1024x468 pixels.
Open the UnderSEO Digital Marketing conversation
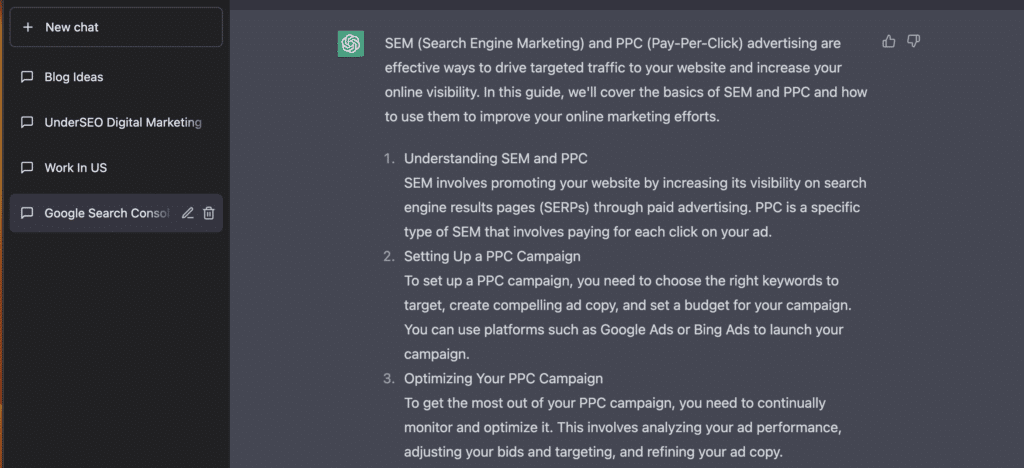123,123
